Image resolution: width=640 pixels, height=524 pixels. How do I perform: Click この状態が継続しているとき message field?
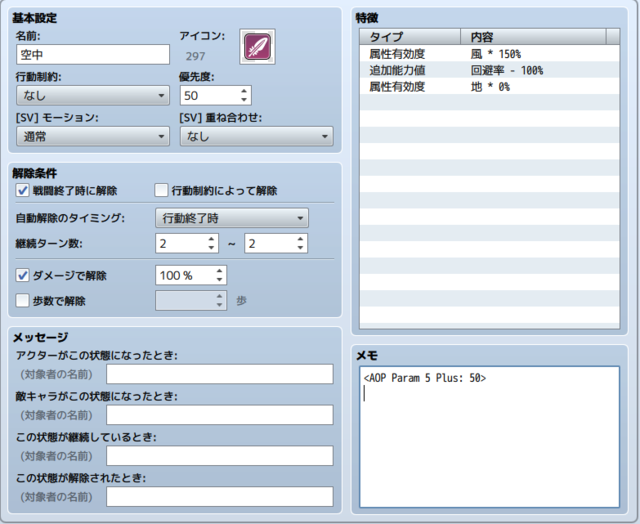click(x=220, y=456)
